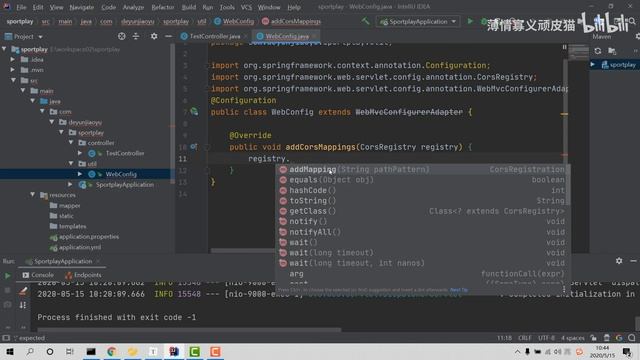640x360 pixels.
Task: Click the override gutter icon on line 10
Action: (x=193, y=147)
